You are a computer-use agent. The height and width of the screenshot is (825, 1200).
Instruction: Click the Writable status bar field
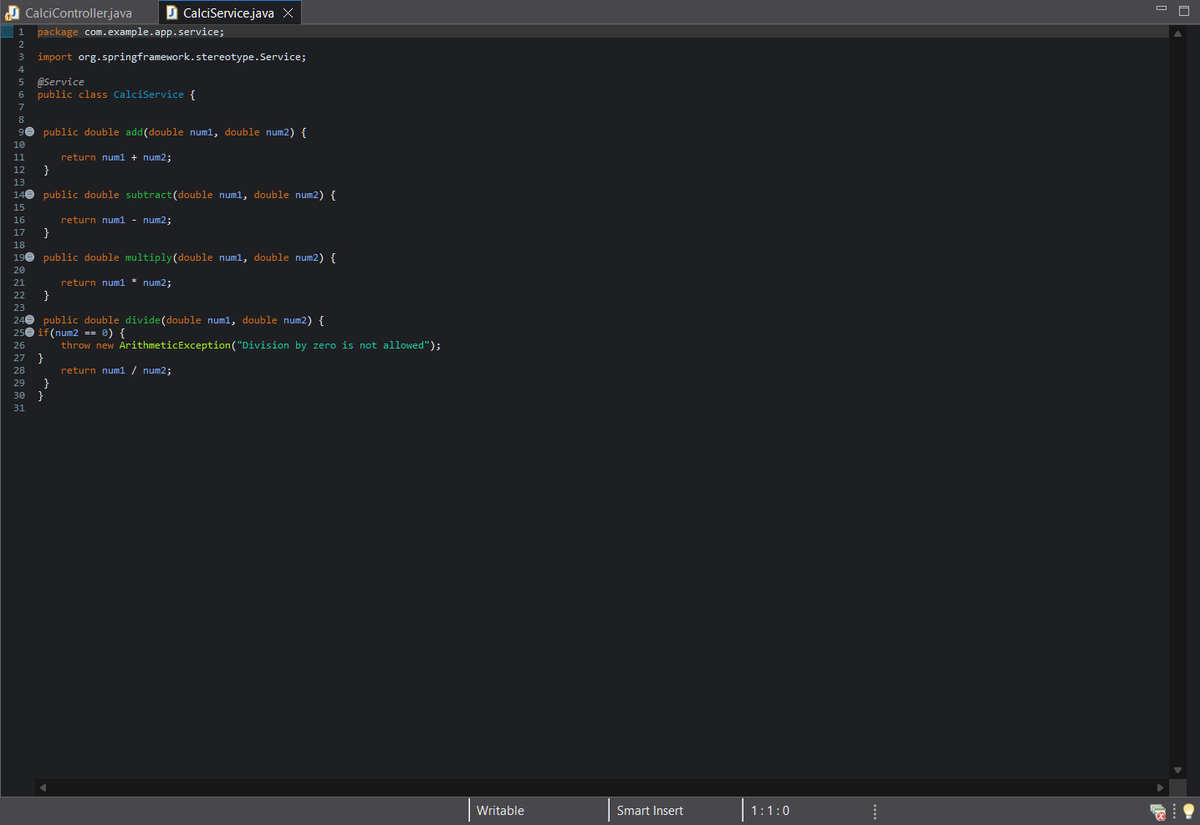tap(538, 810)
